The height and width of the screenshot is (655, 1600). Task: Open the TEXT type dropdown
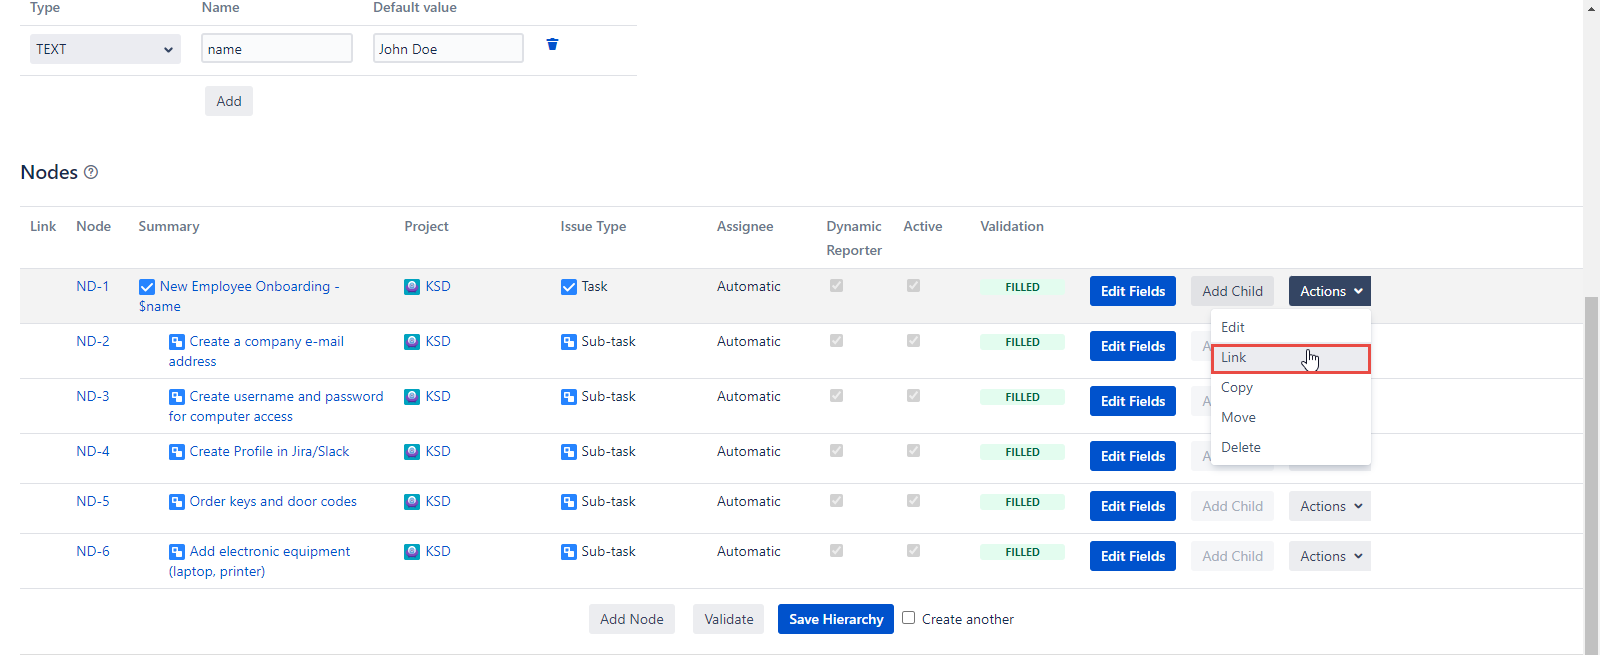pos(105,49)
